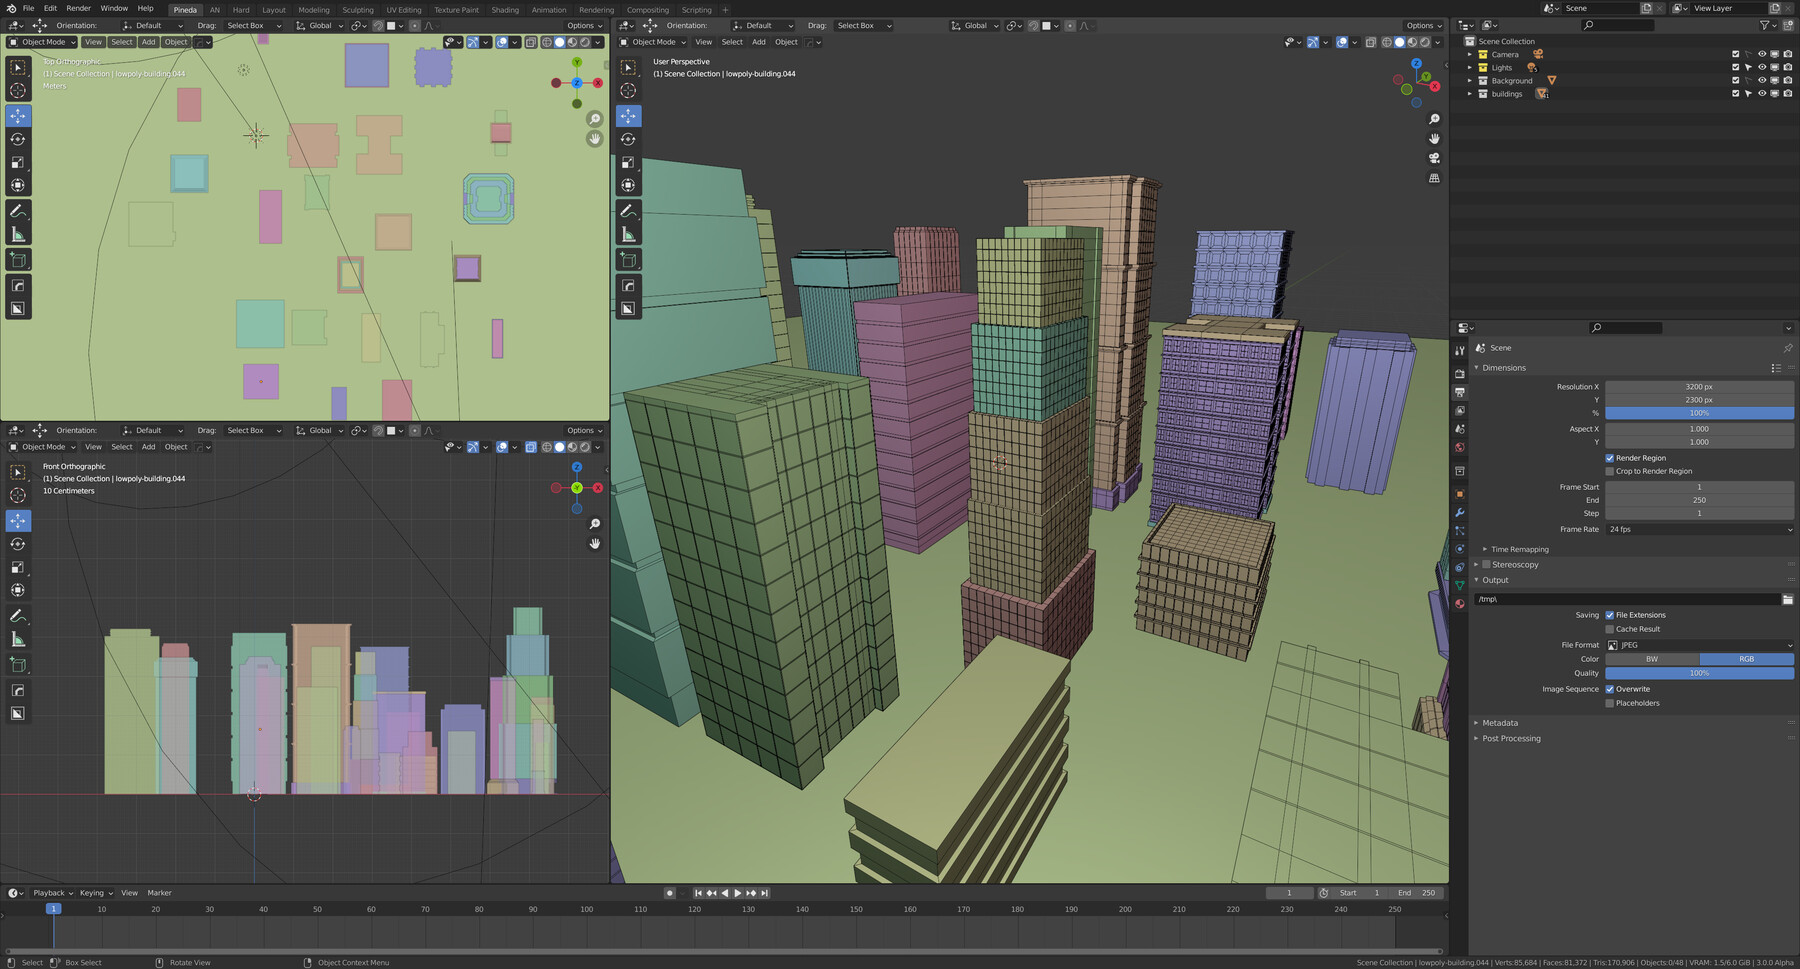Enable the Crop to Render Region checkbox
This screenshot has width=1800, height=969.
tap(1610, 470)
